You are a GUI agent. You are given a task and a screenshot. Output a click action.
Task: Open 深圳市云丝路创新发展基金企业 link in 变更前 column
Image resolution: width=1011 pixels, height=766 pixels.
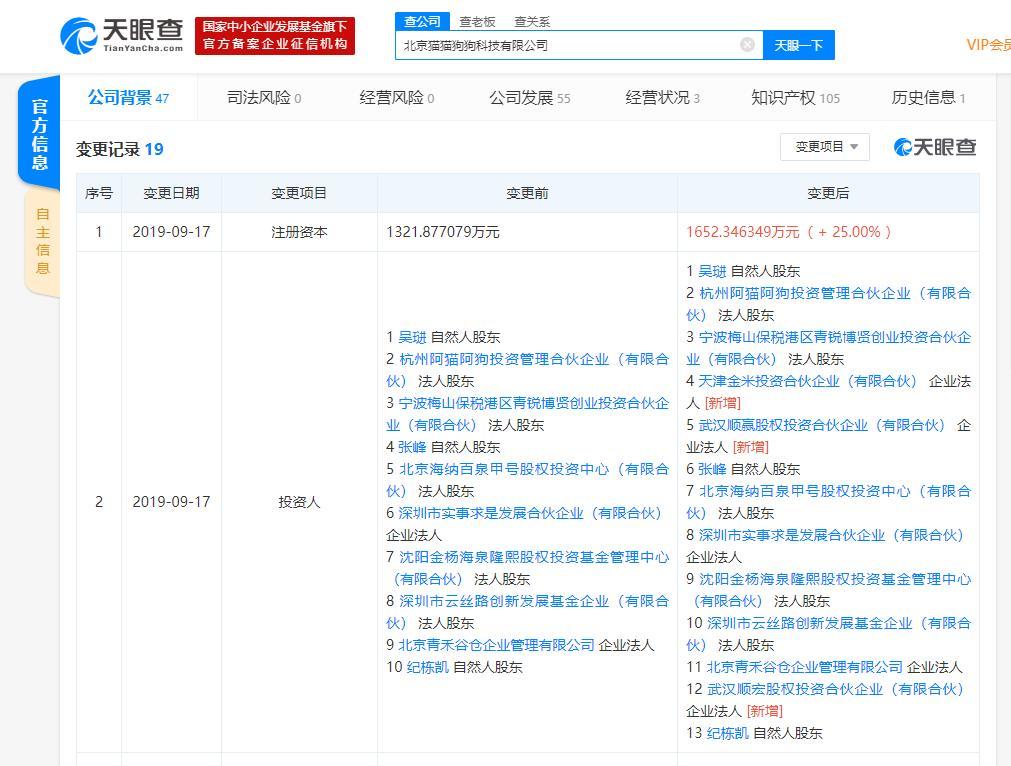tap(527, 612)
